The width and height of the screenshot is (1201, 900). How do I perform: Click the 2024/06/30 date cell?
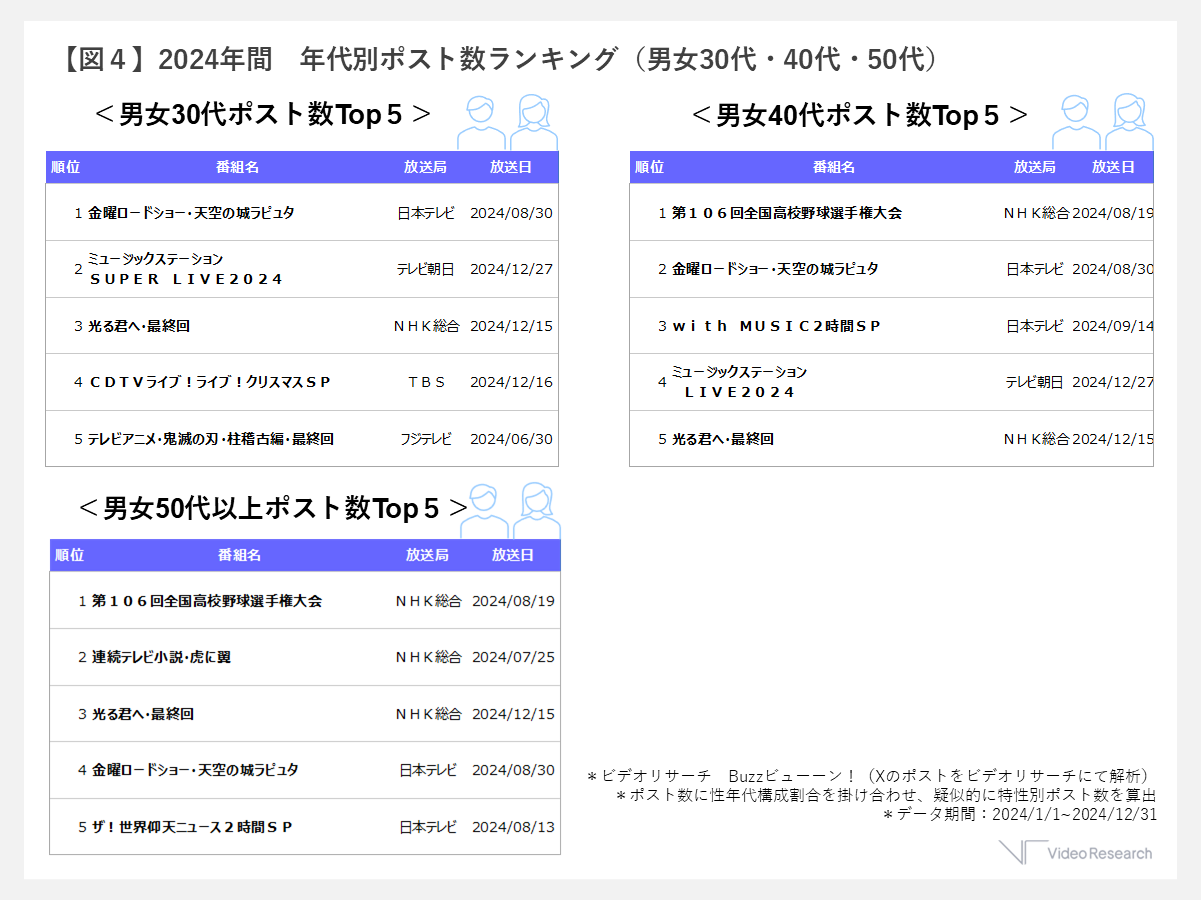[x=511, y=439]
